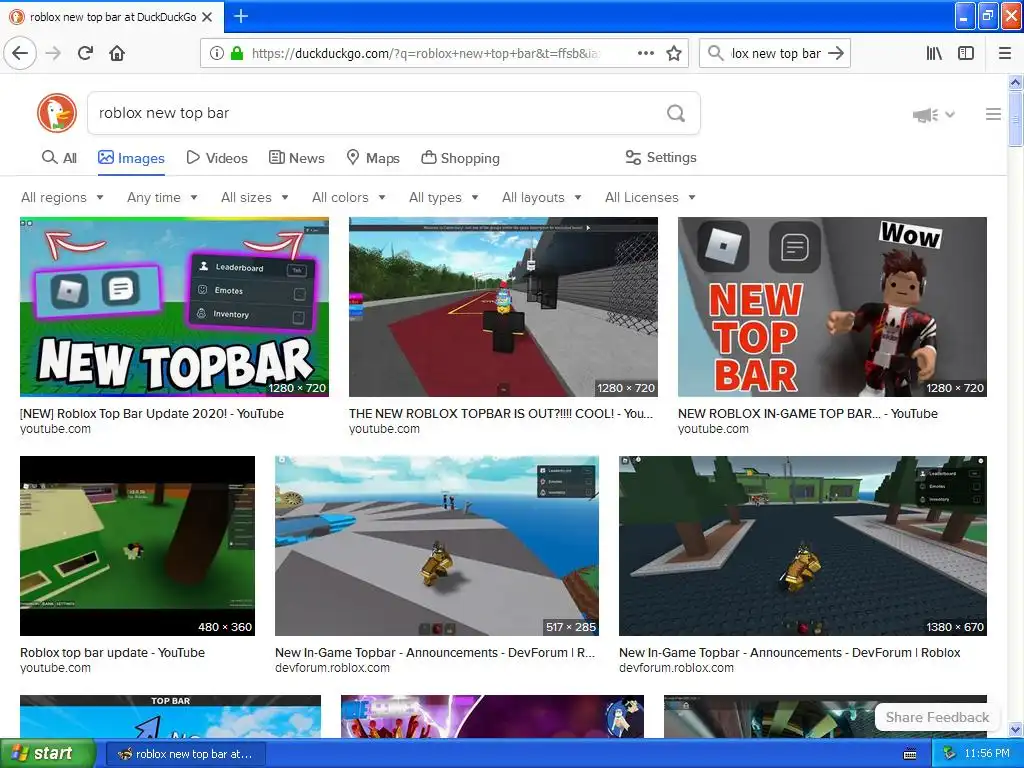The height and width of the screenshot is (768, 1024).
Task: Click the forward navigation arrow
Action: click(x=53, y=53)
